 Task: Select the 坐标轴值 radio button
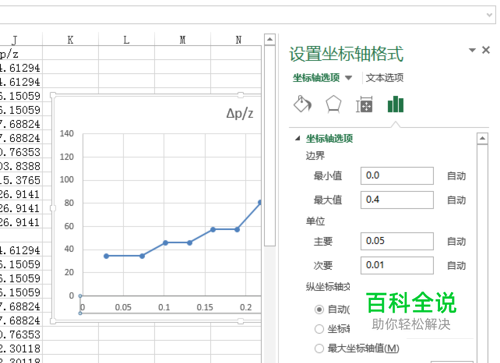319,329
